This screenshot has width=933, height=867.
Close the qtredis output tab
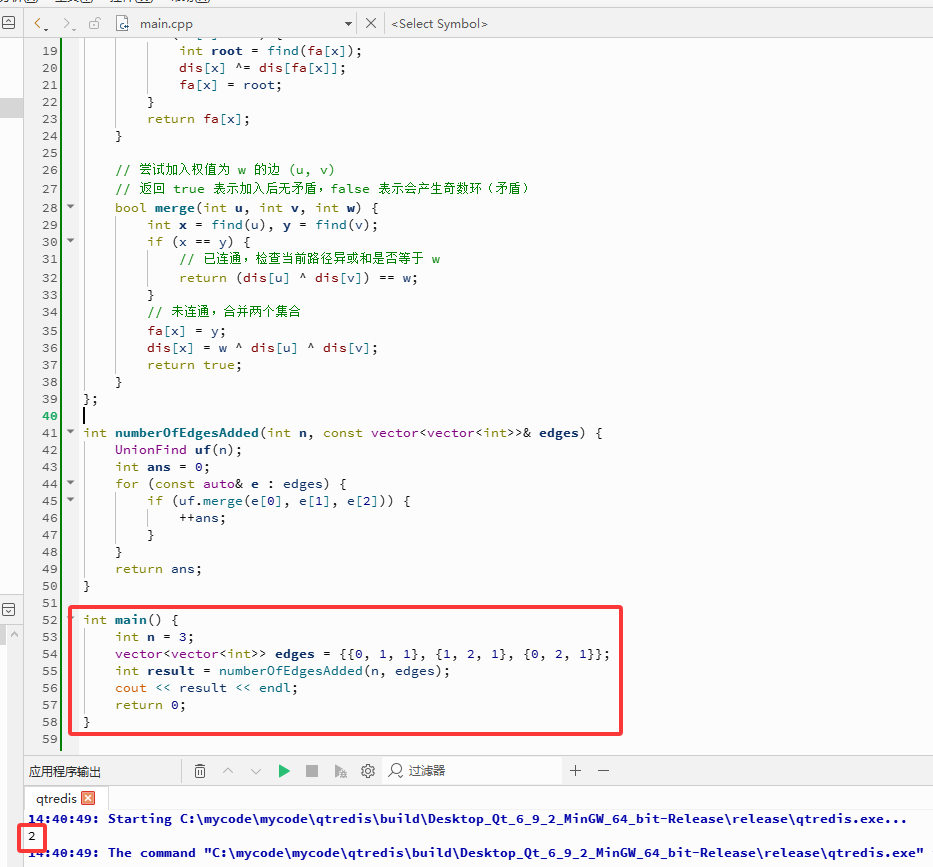[88, 798]
